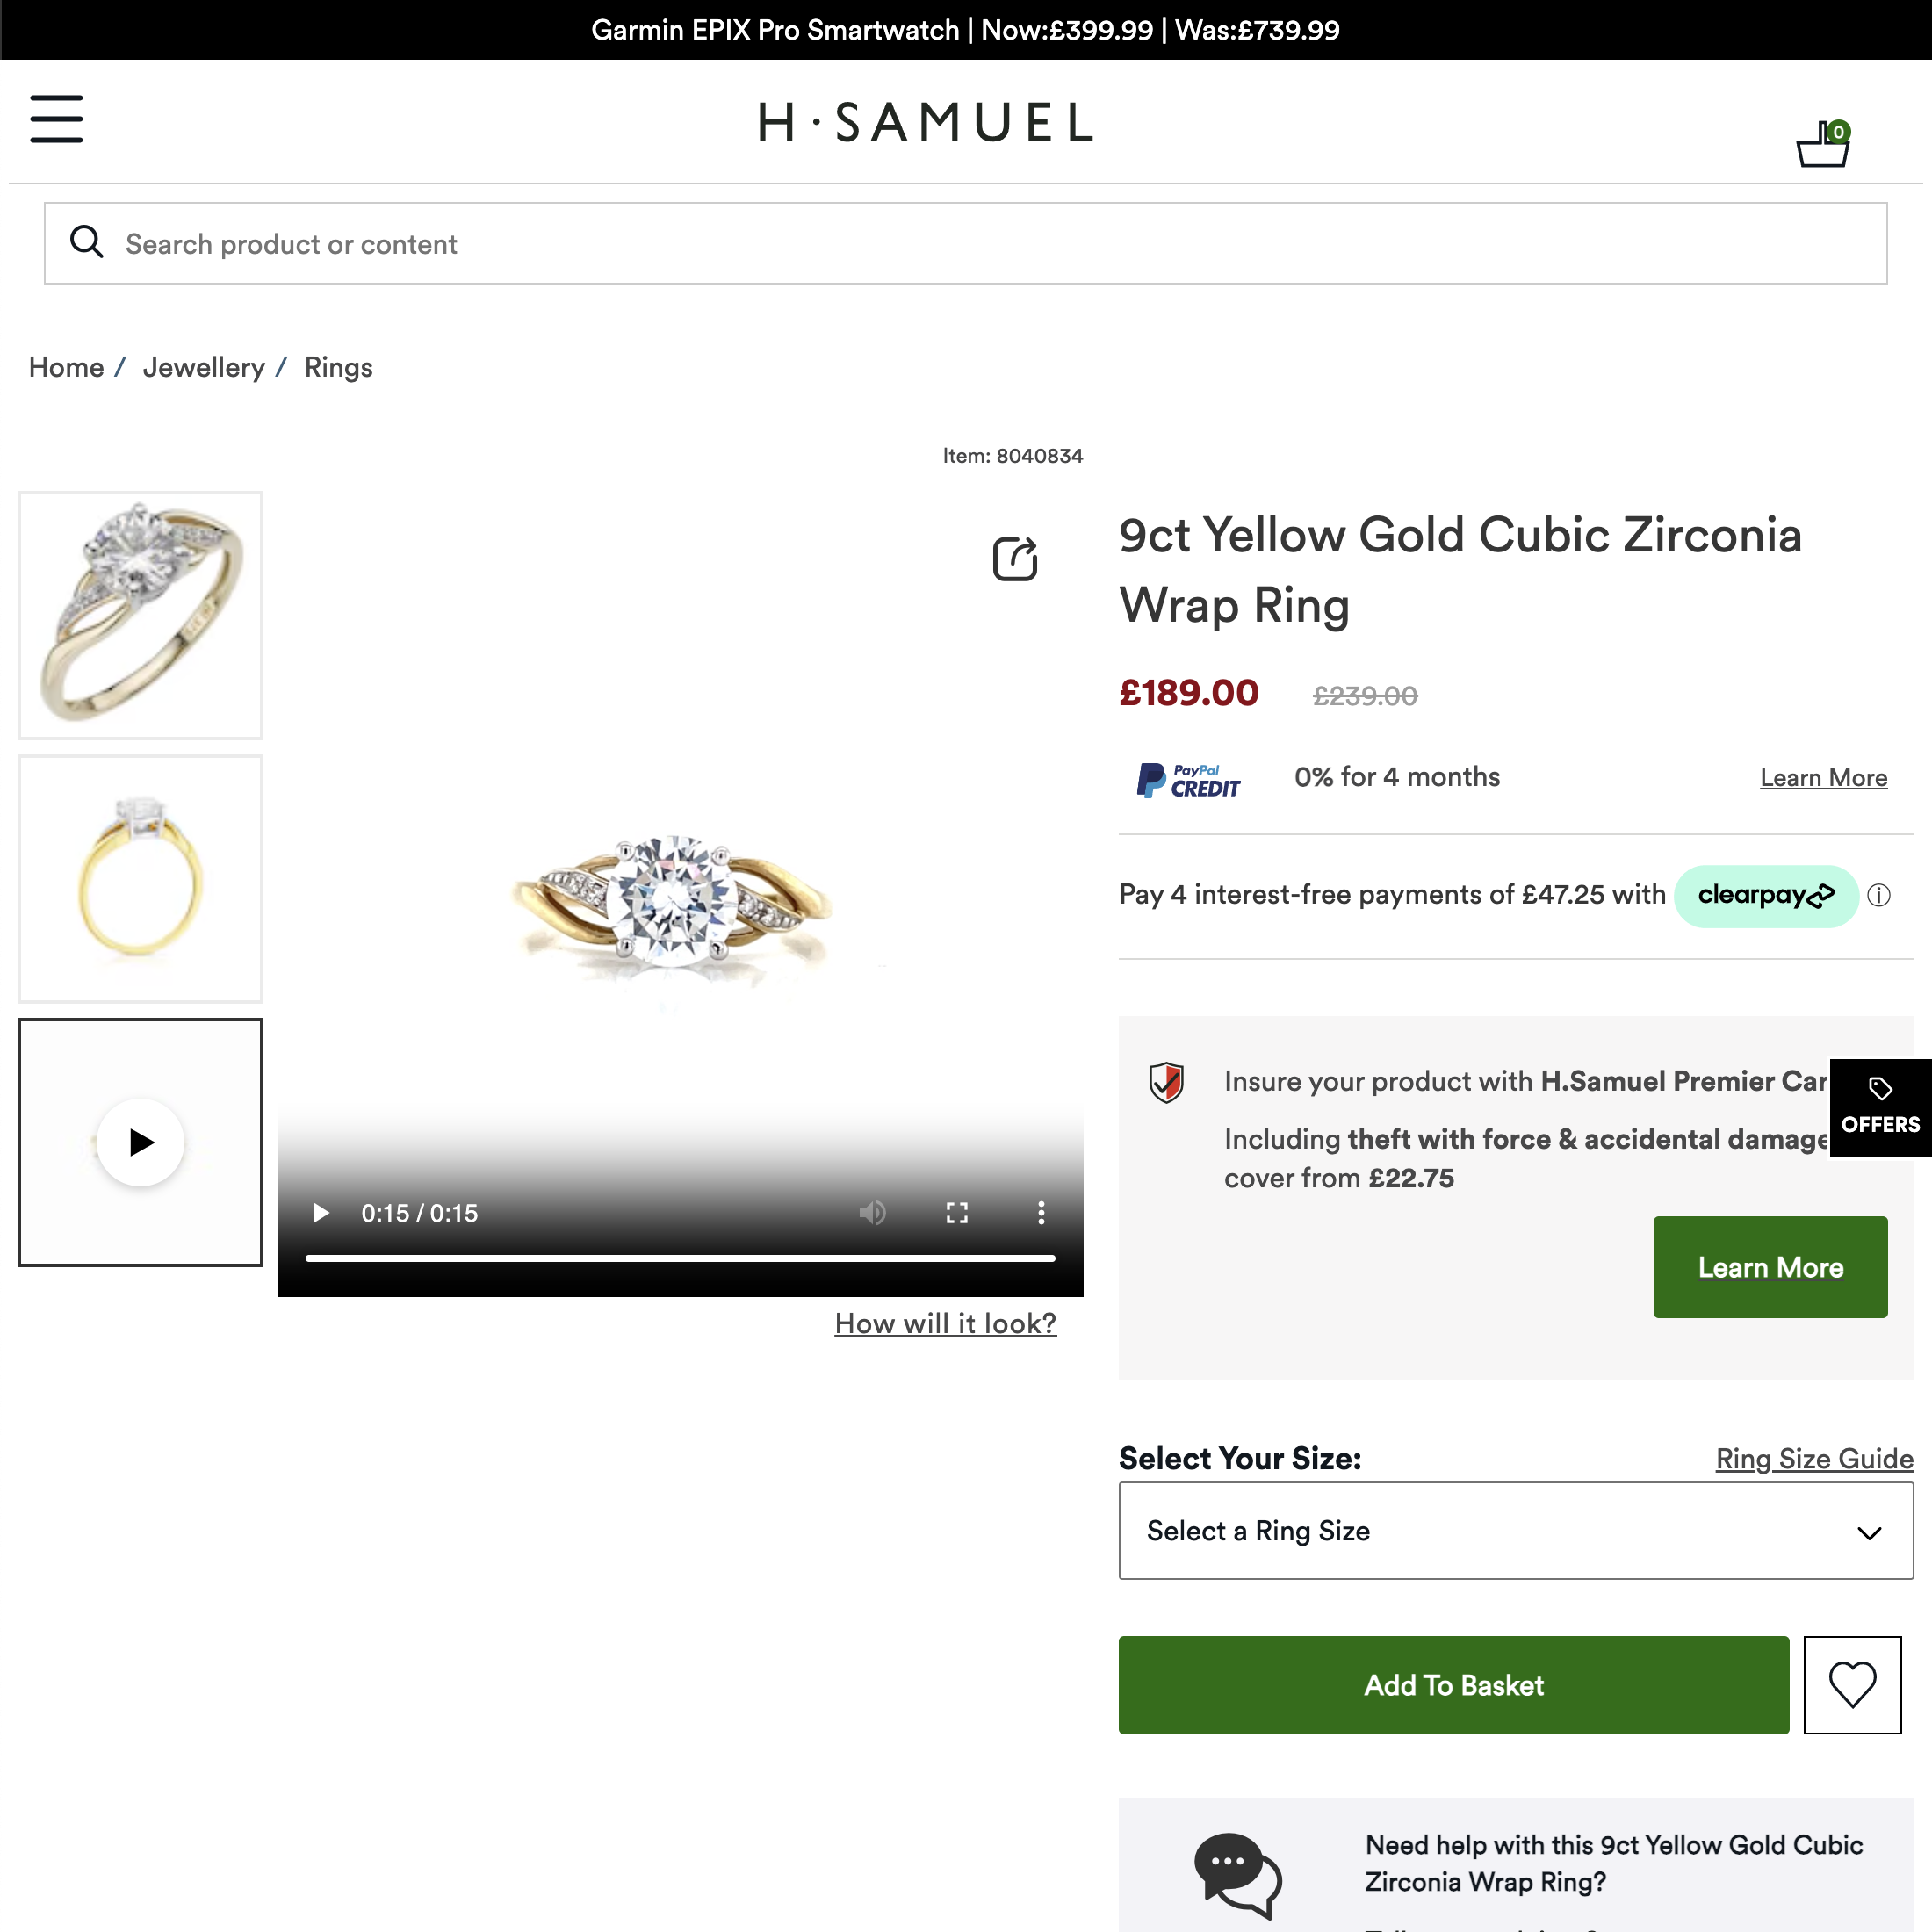Add ring to wishlist with heart icon
This screenshot has height=1932, width=1932.
click(x=1851, y=1685)
